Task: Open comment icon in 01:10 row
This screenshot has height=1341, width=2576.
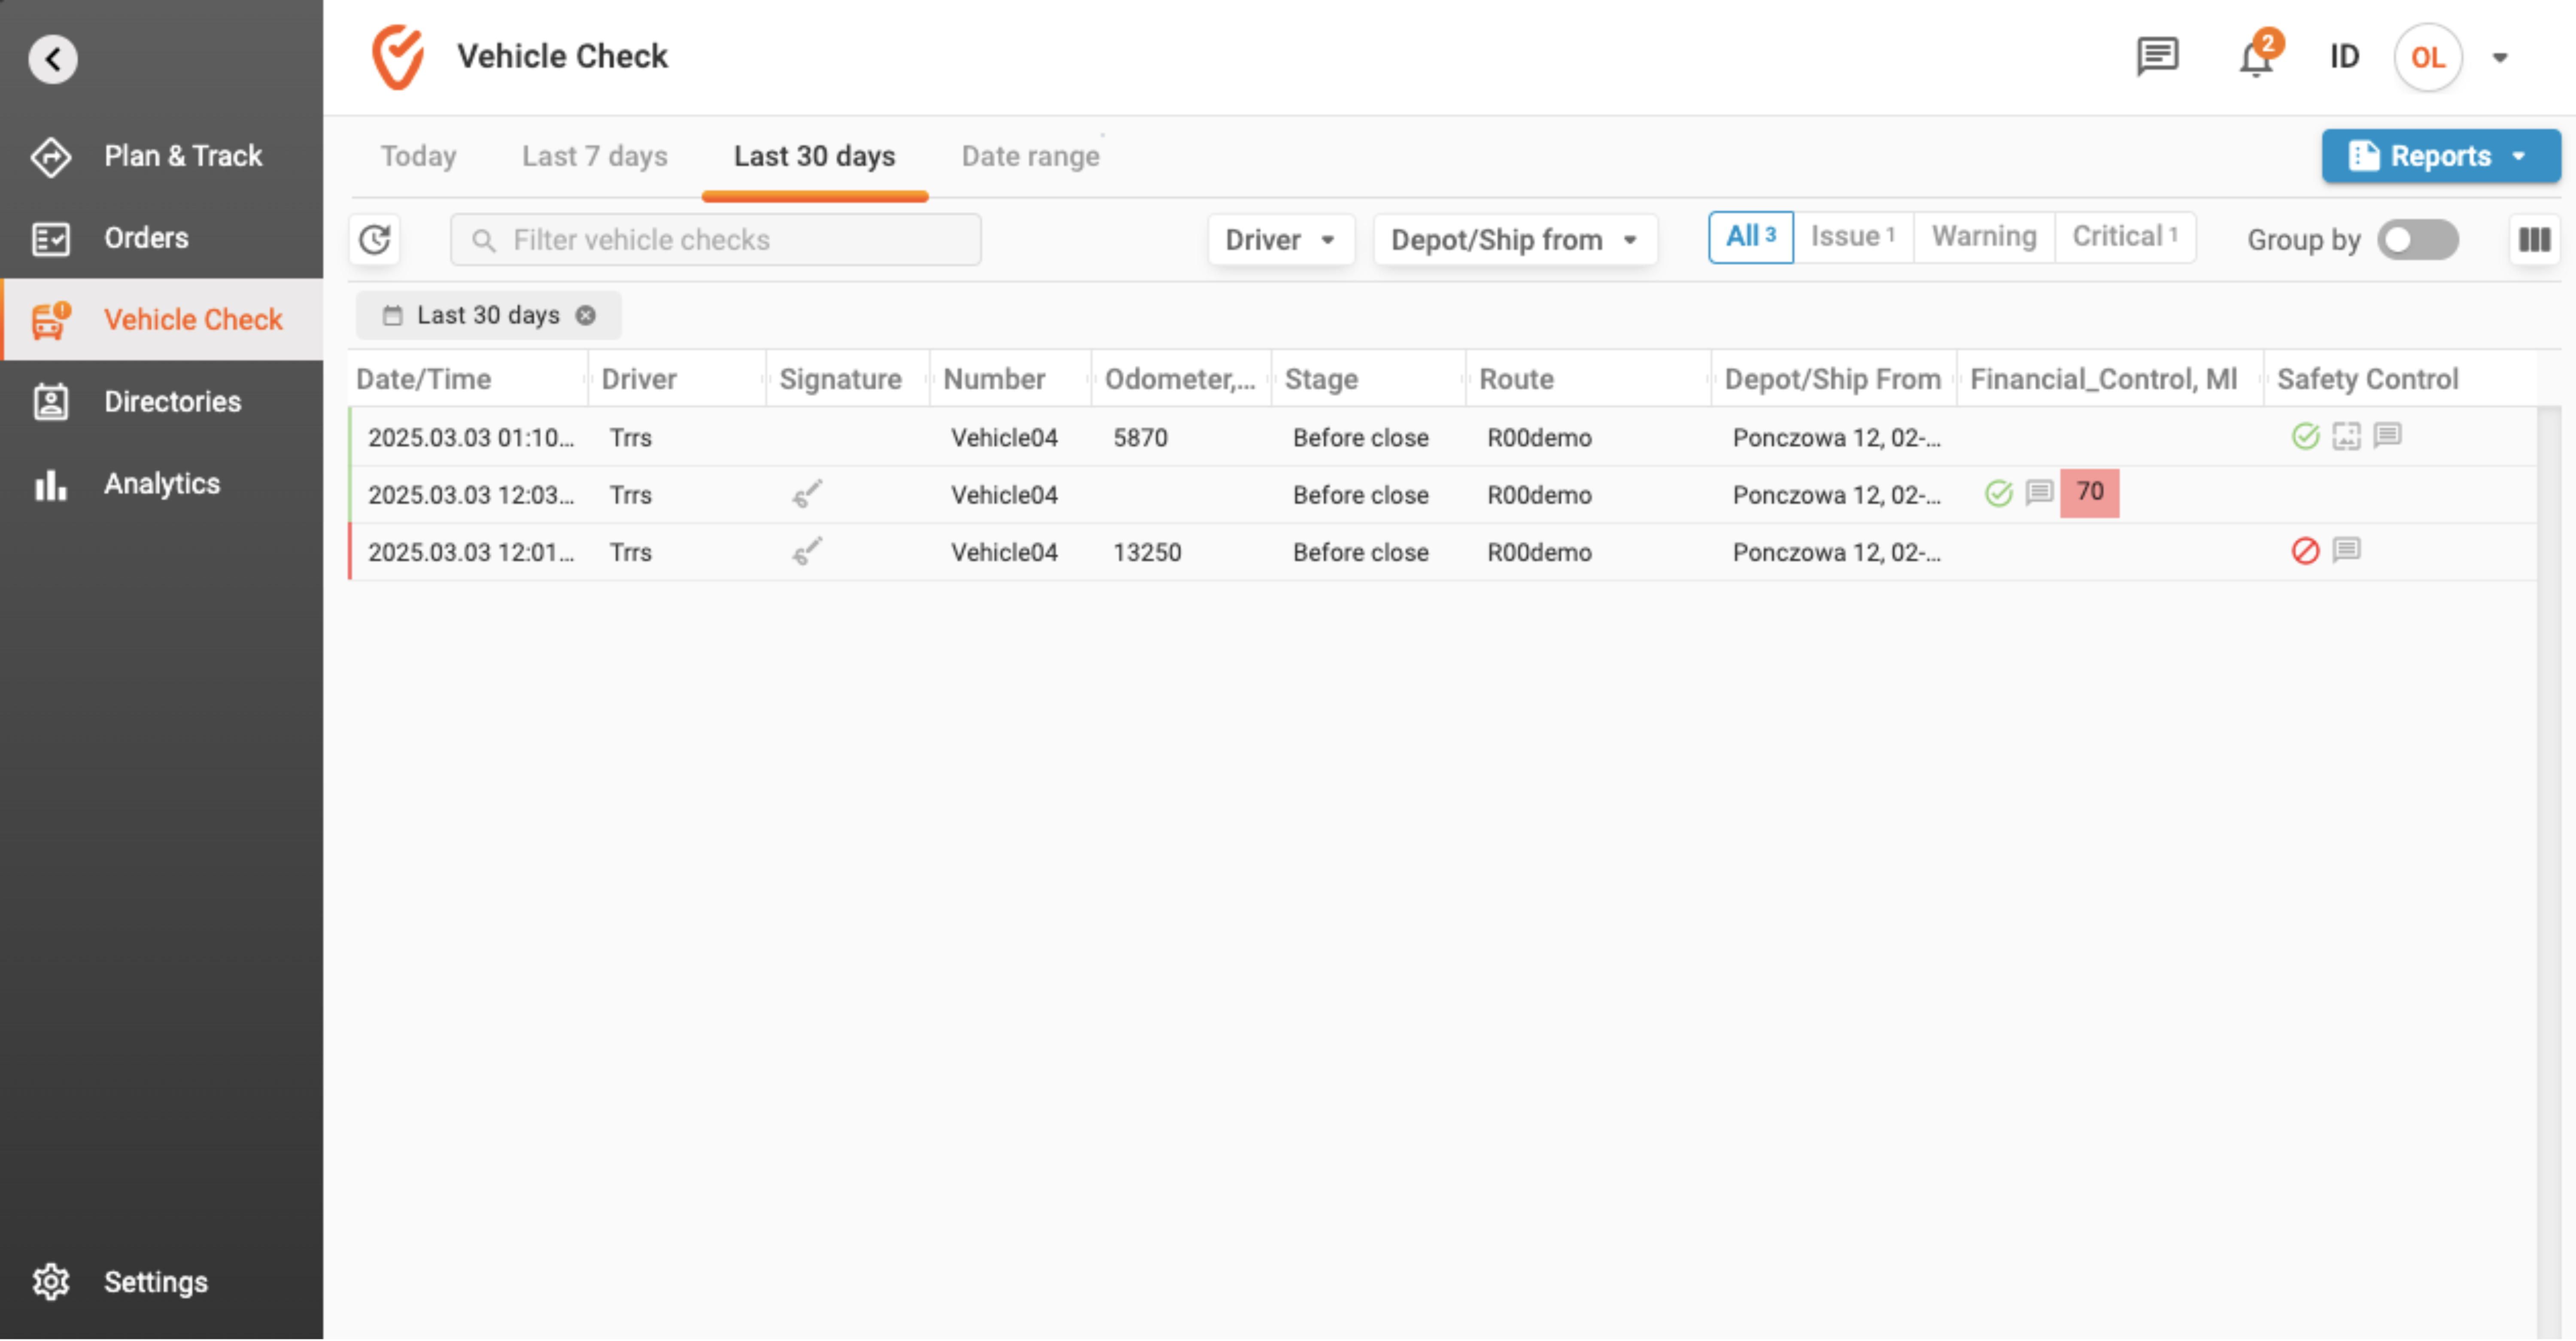Action: pyautogui.click(x=2387, y=436)
